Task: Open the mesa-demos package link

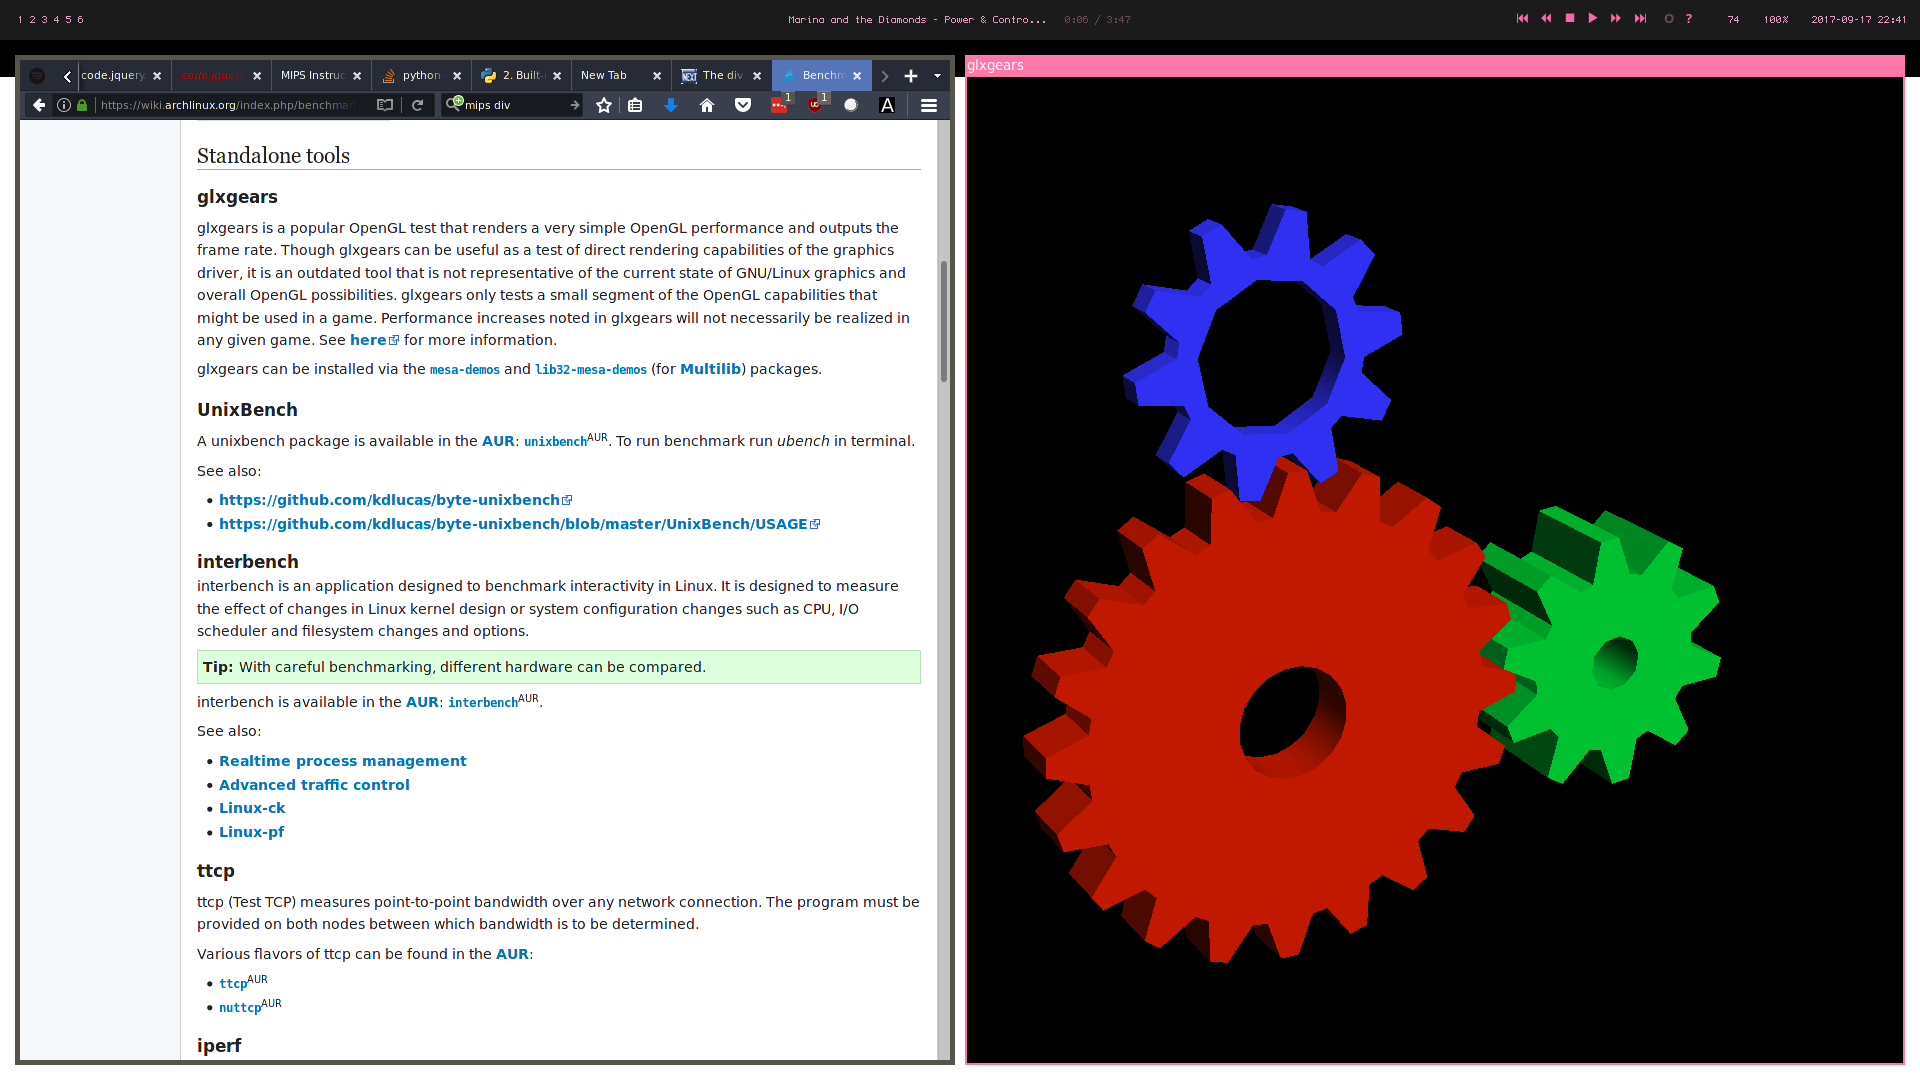Action: click(x=464, y=370)
